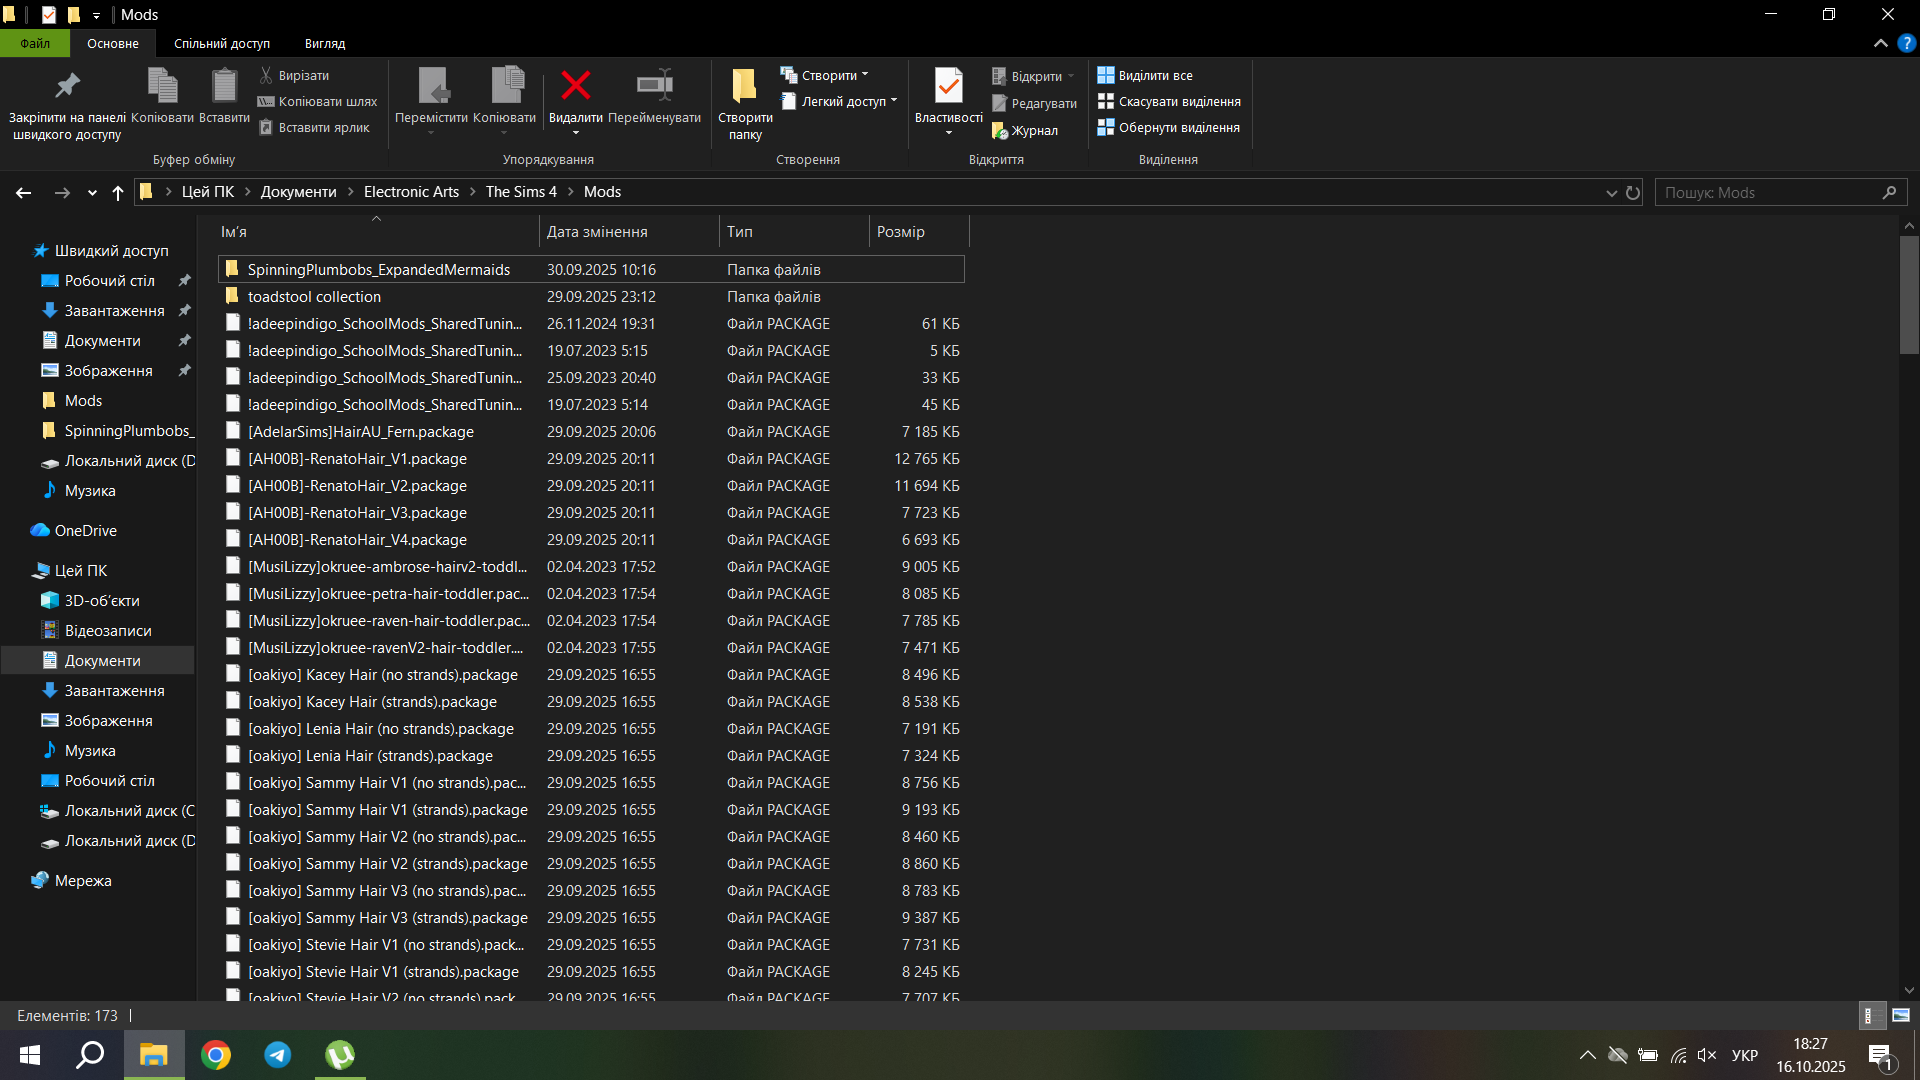Switch to the details view toggle

(1871, 1015)
